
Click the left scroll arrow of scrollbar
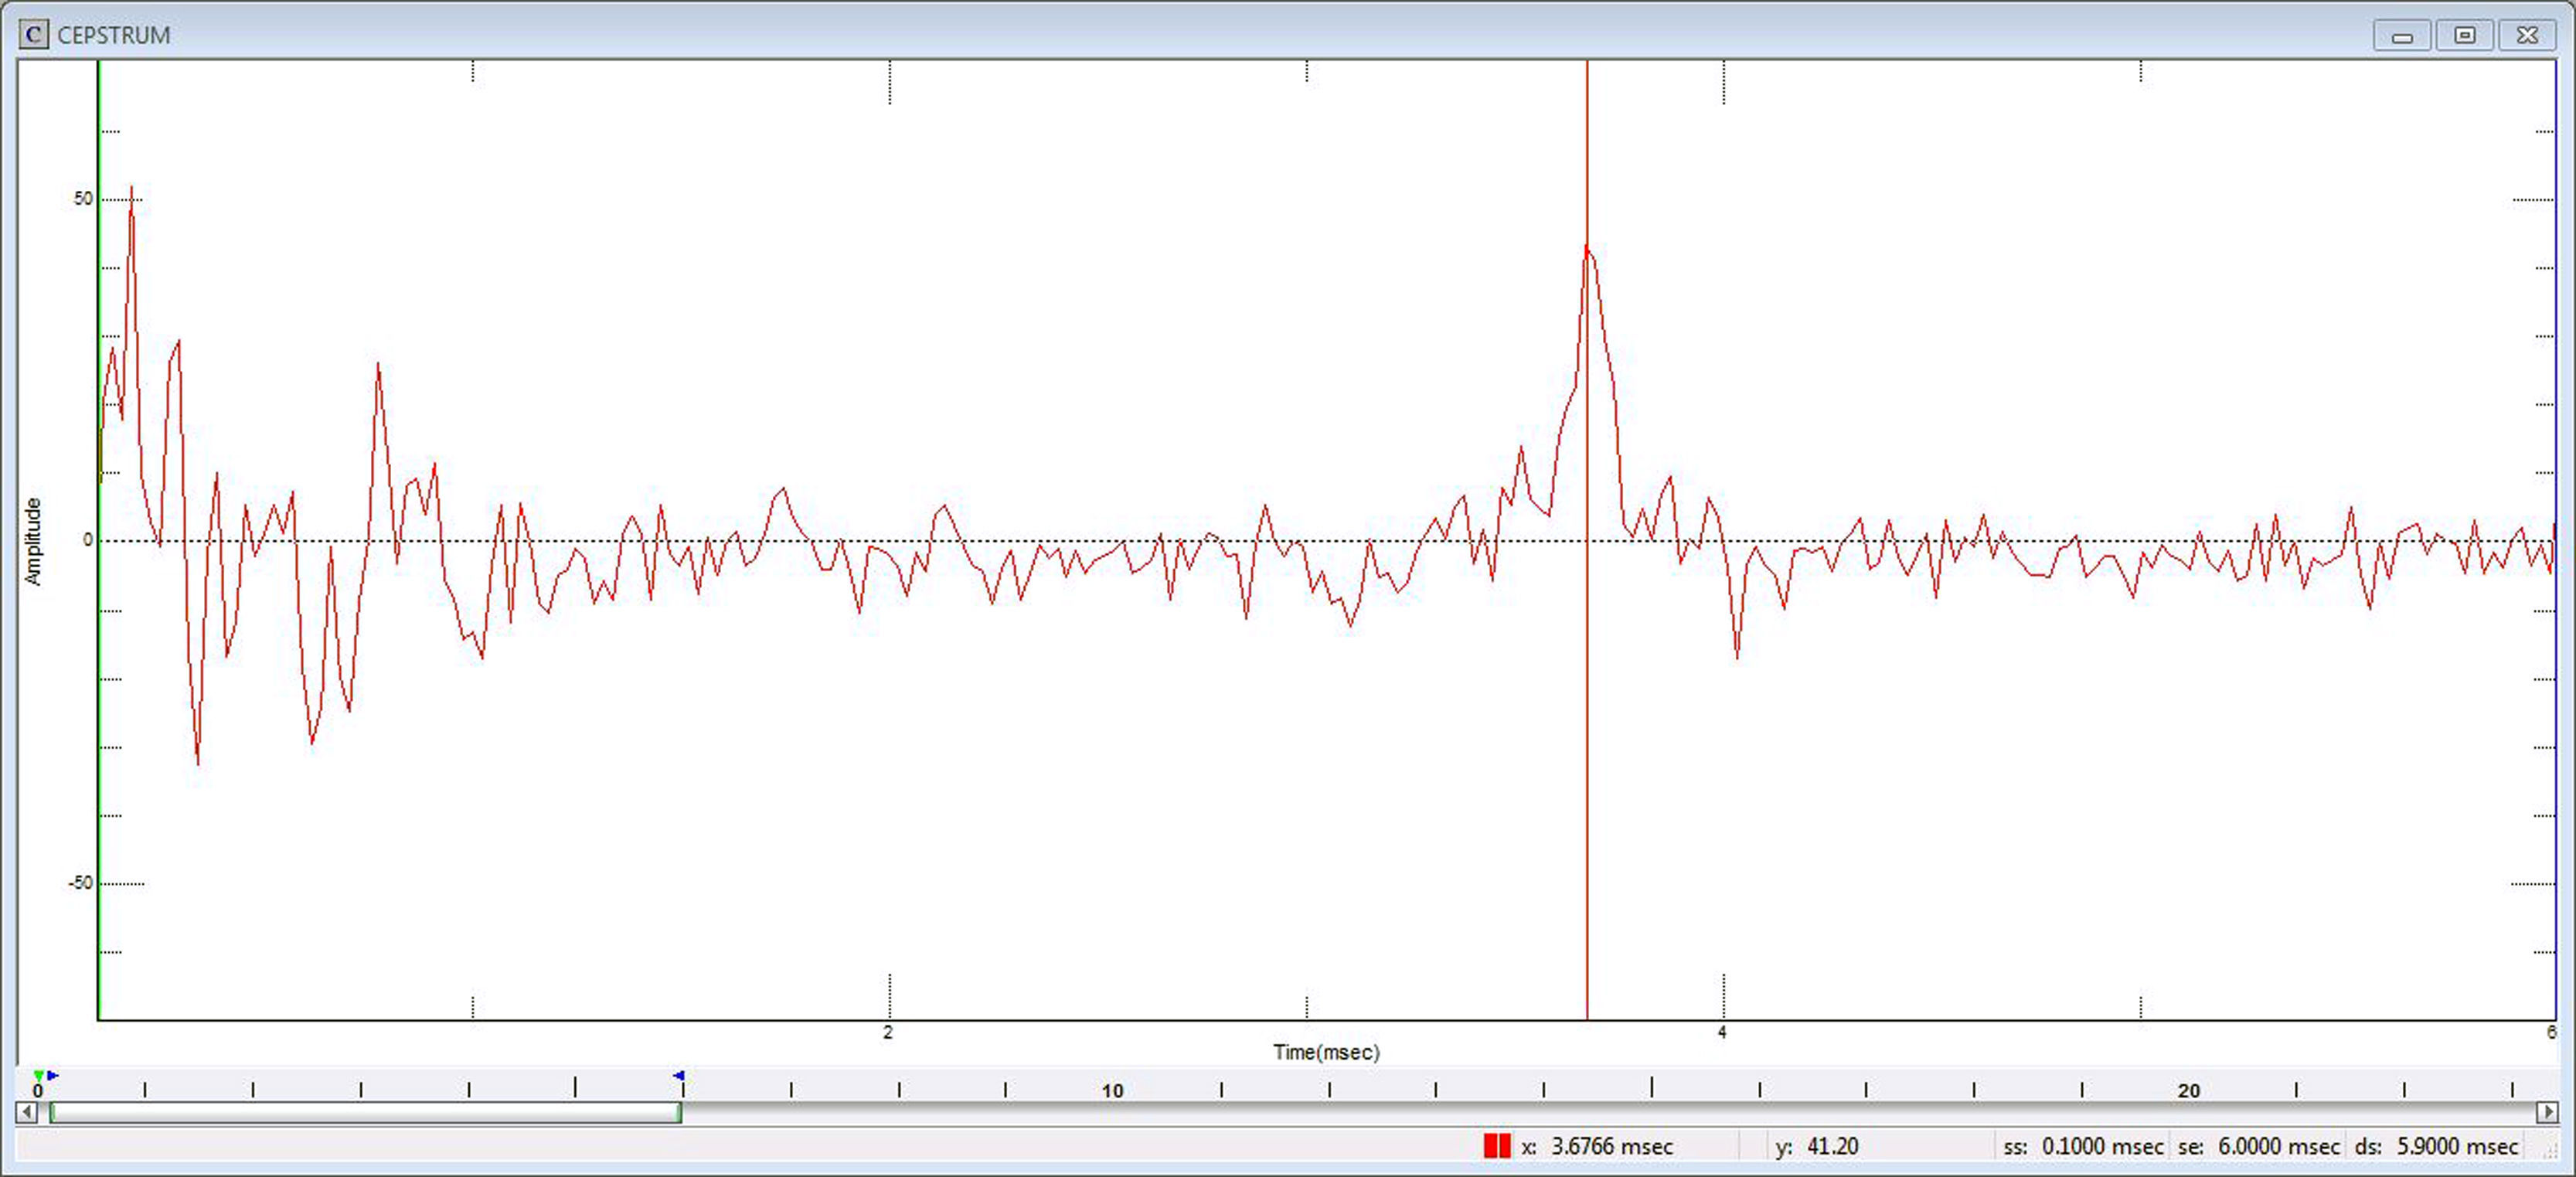[x=28, y=1112]
